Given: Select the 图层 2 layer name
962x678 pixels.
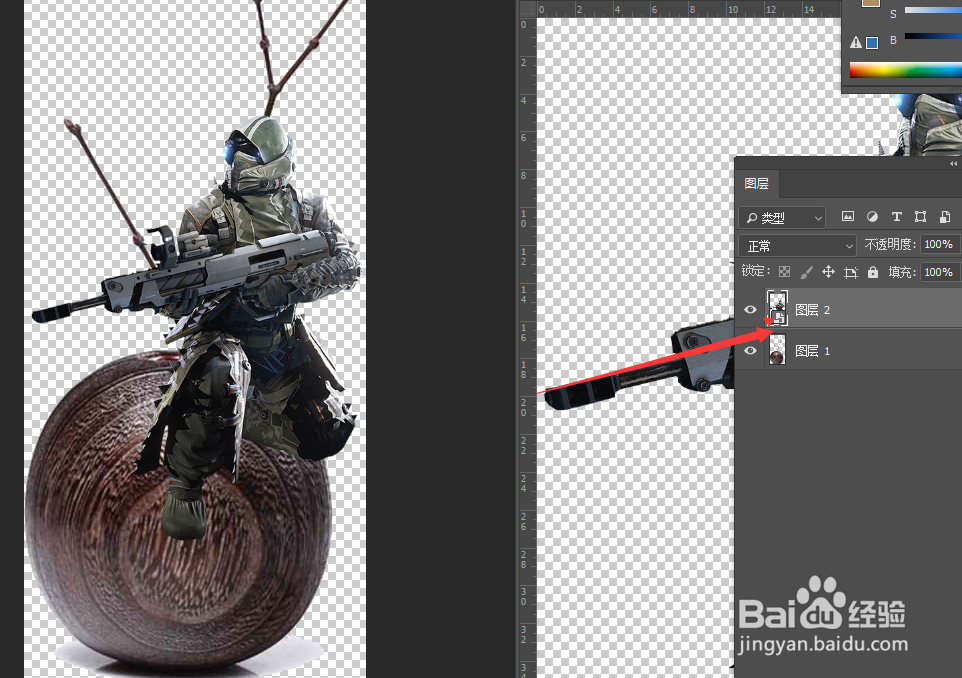Looking at the screenshot, I should coord(812,310).
